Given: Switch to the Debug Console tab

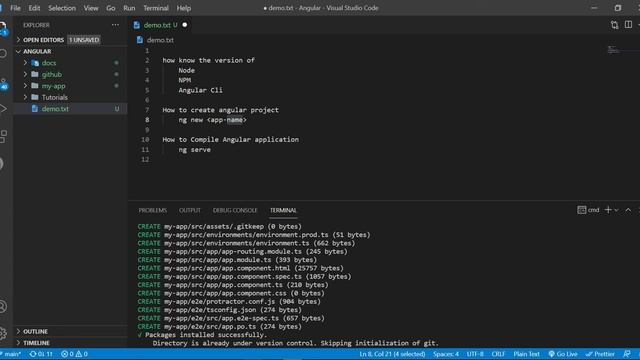Looking at the screenshot, I should coord(235,210).
